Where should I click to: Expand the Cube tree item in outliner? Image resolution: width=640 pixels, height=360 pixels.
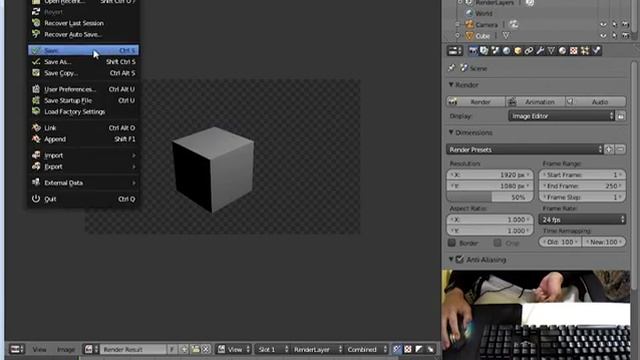click(458, 36)
